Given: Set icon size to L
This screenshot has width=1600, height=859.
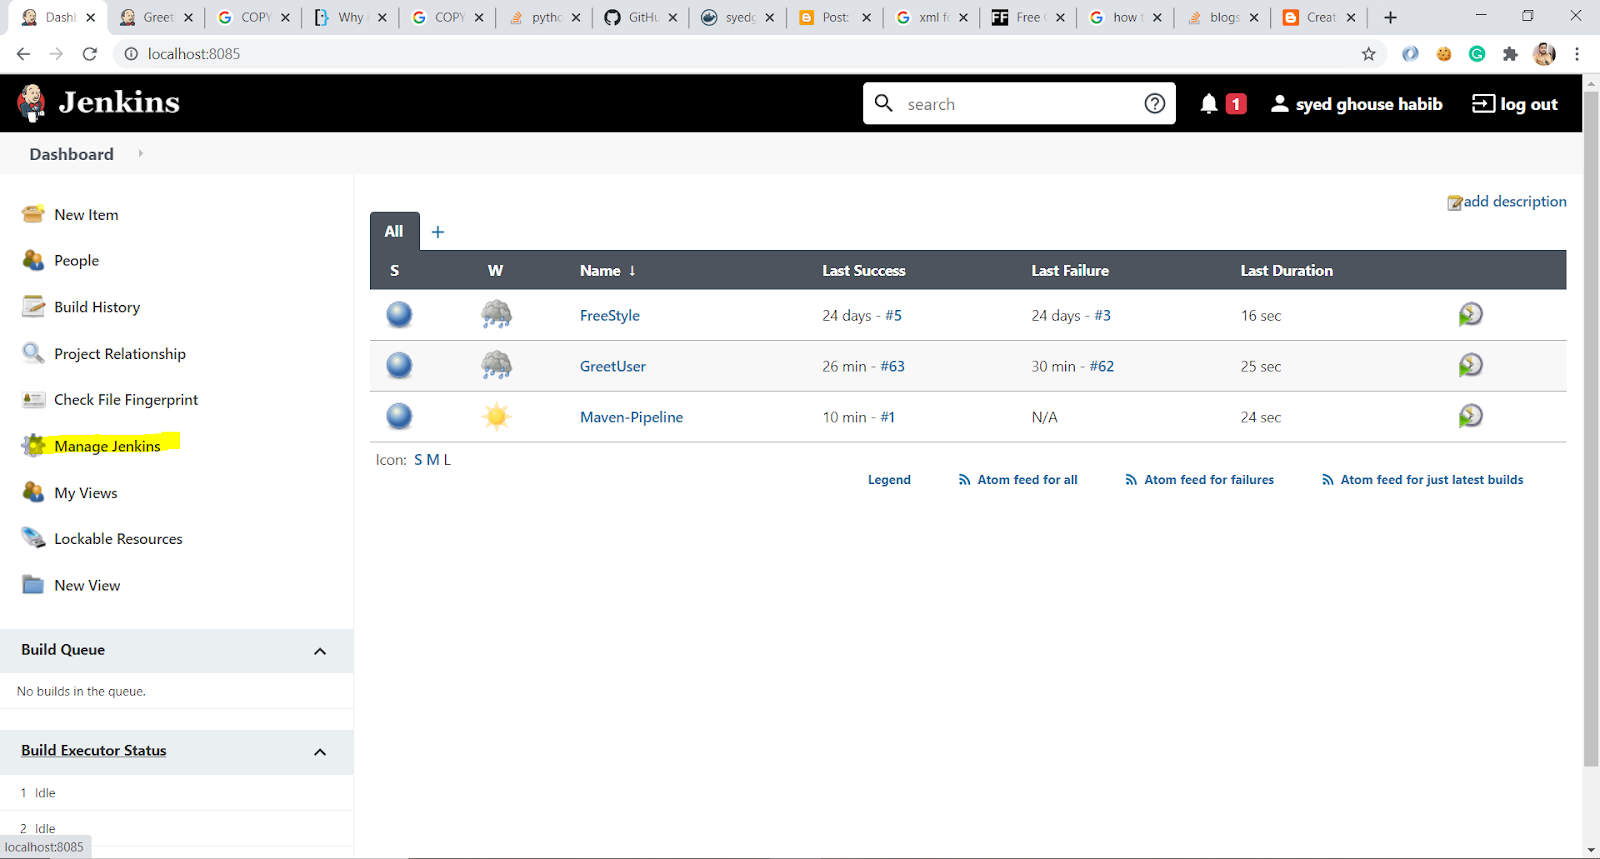Looking at the screenshot, I should pyautogui.click(x=447, y=460).
